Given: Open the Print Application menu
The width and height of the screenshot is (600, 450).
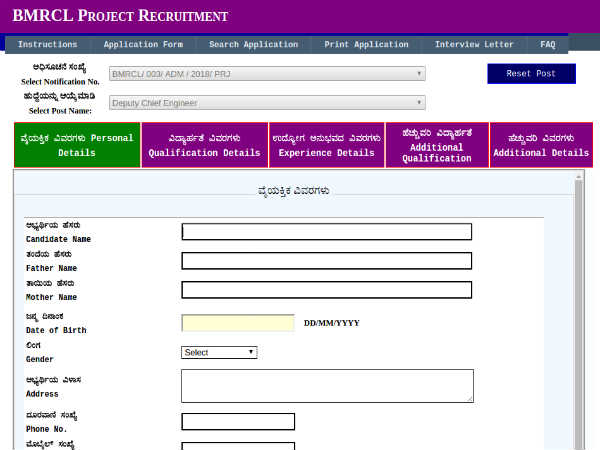Looking at the screenshot, I should tap(366, 44).
